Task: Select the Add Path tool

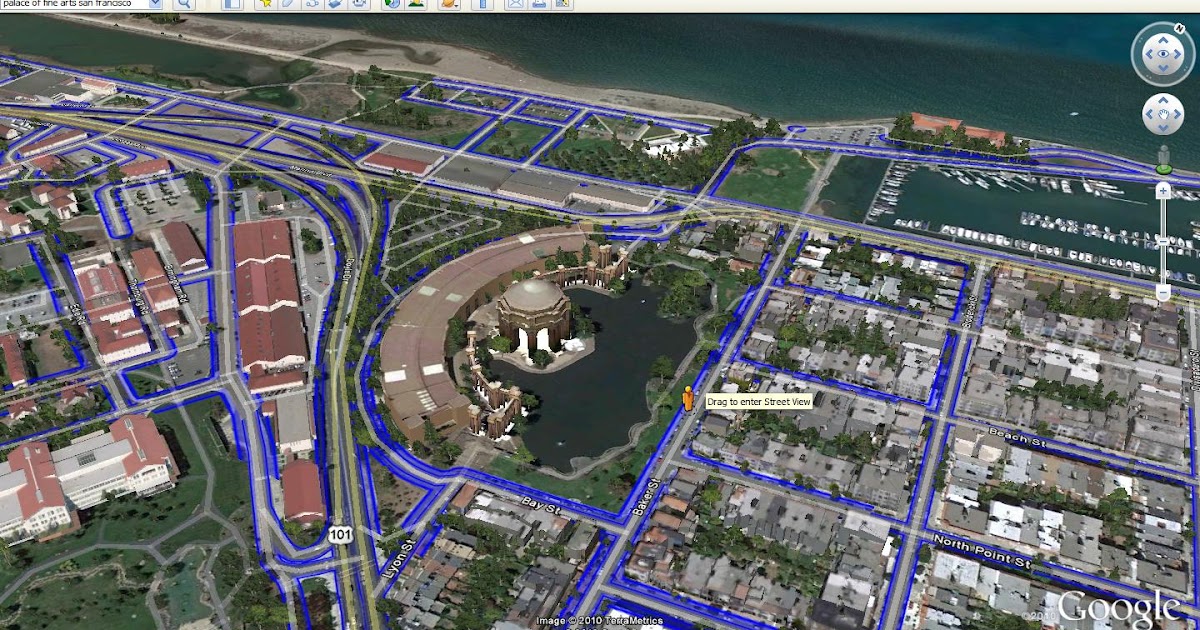Action: click(311, 4)
